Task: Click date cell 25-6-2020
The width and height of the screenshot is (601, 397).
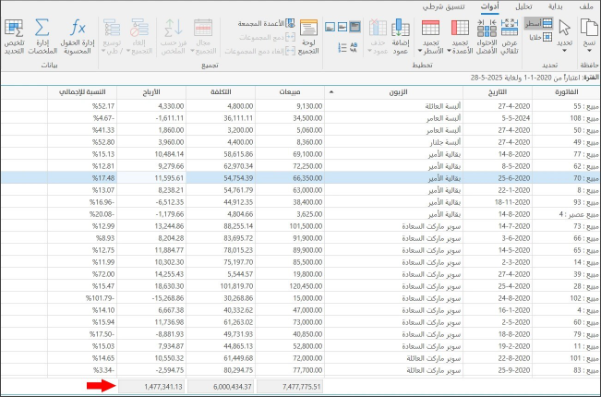Action: 498,178
